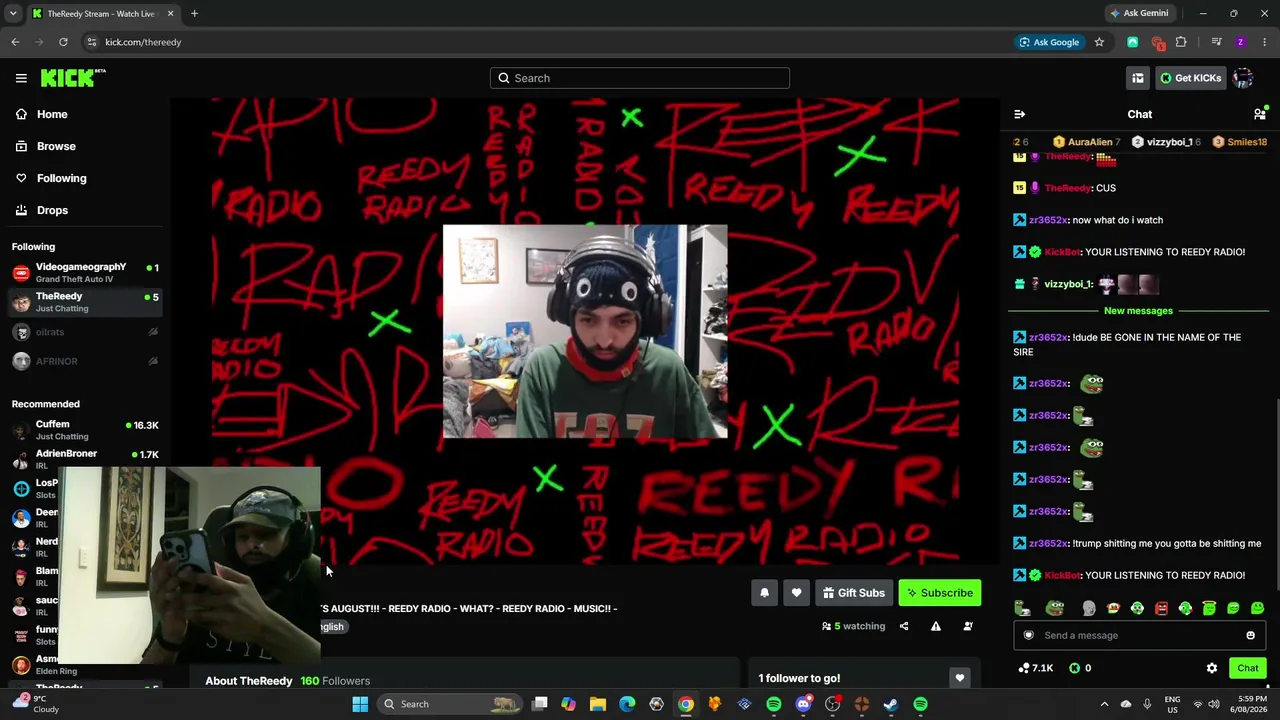Click the Pepe frog quick emote

click(x=1055, y=608)
